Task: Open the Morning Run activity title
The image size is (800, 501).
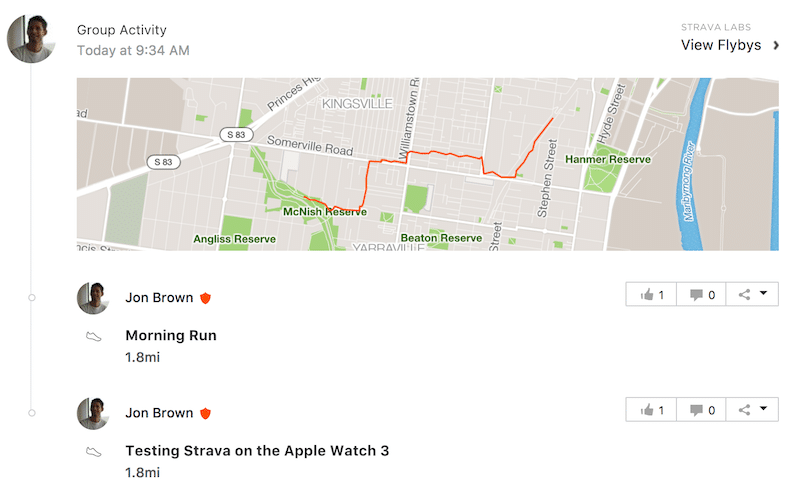Action: click(x=171, y=335)
